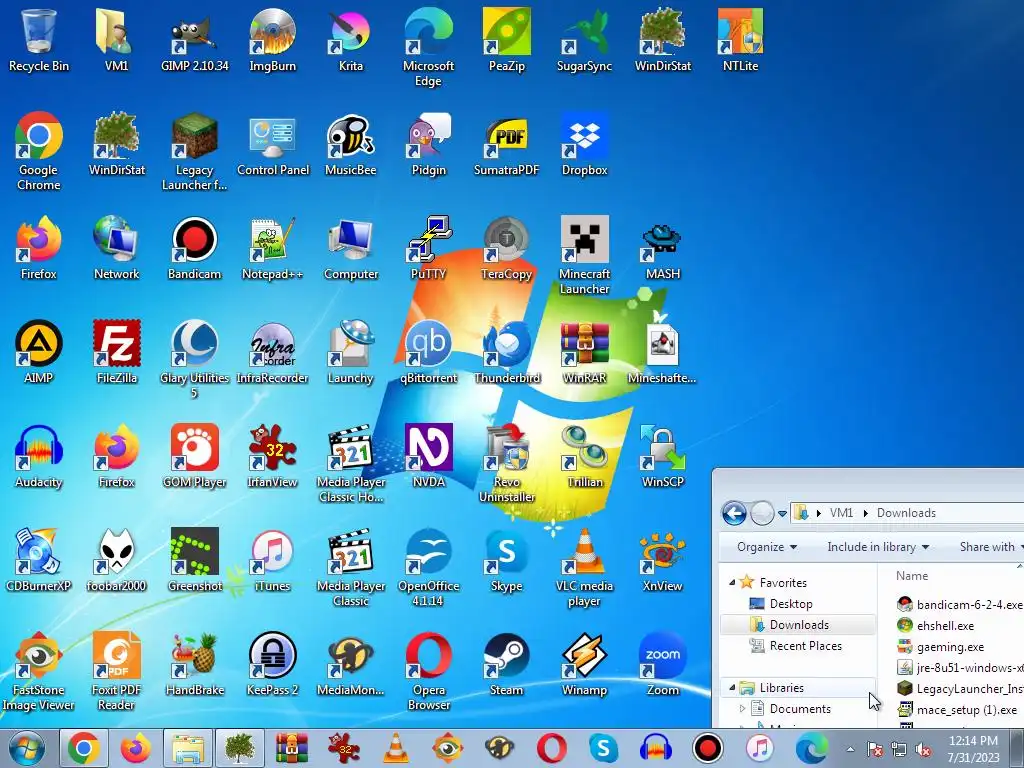Select the MusicBee desktop icon

[x=351, y=144]
